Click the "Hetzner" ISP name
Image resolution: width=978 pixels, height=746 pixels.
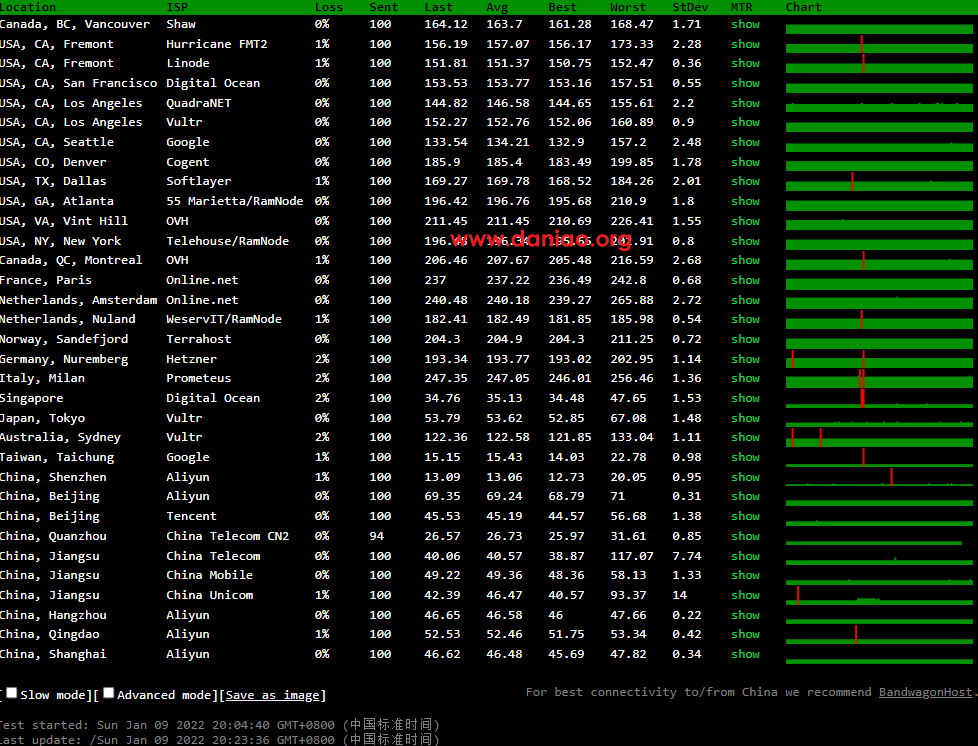tap(191, 359)
